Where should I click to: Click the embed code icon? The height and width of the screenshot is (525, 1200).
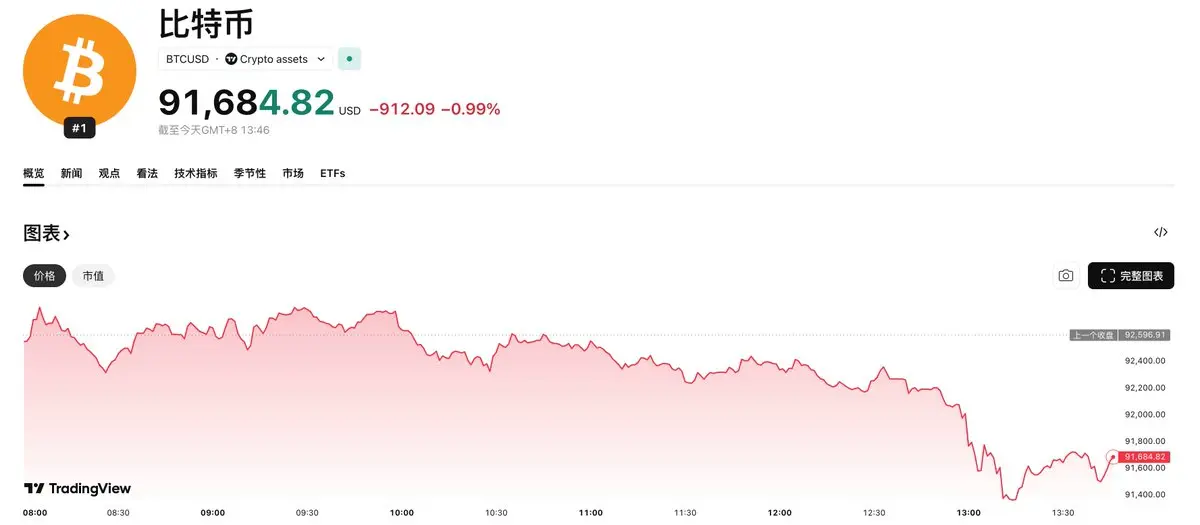tap(1160, 233)
